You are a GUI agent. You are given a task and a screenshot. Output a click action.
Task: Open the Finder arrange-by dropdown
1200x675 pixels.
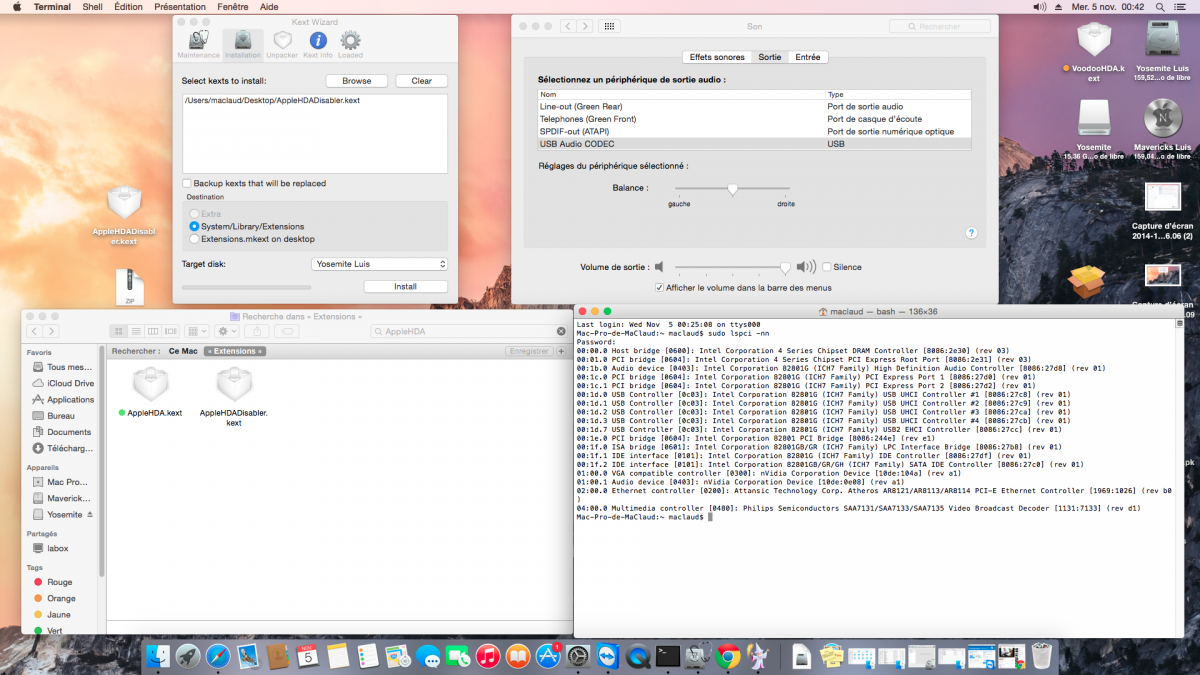[x=197, y=331]
